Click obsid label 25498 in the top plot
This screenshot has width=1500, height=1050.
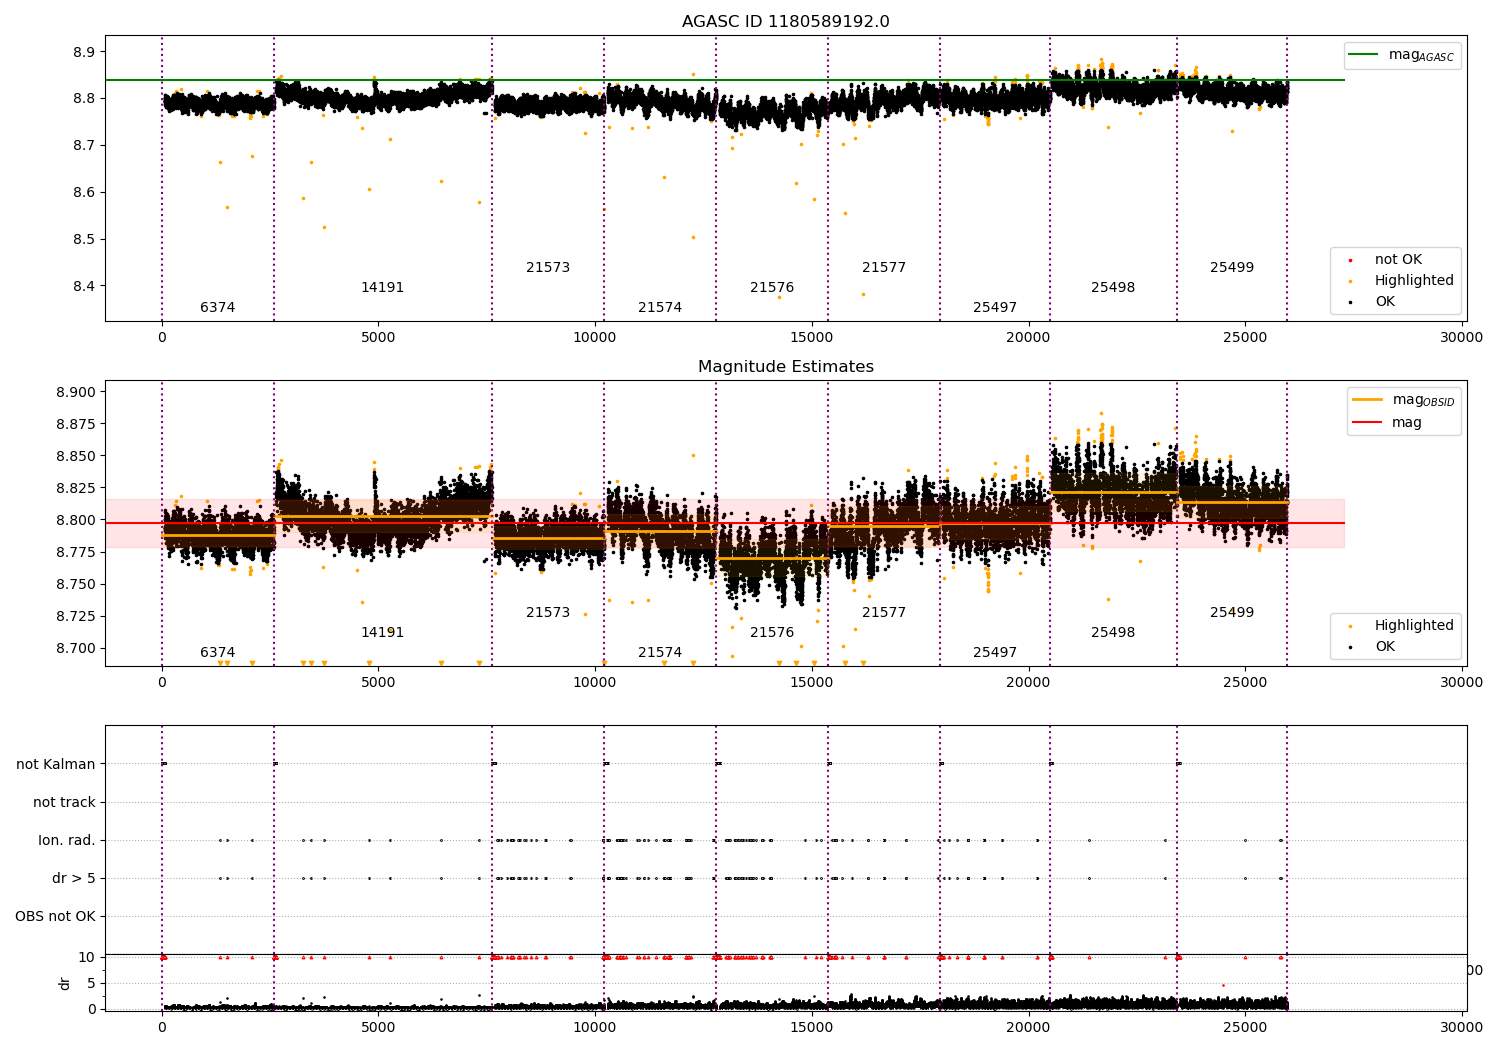tap(1113, 288)
